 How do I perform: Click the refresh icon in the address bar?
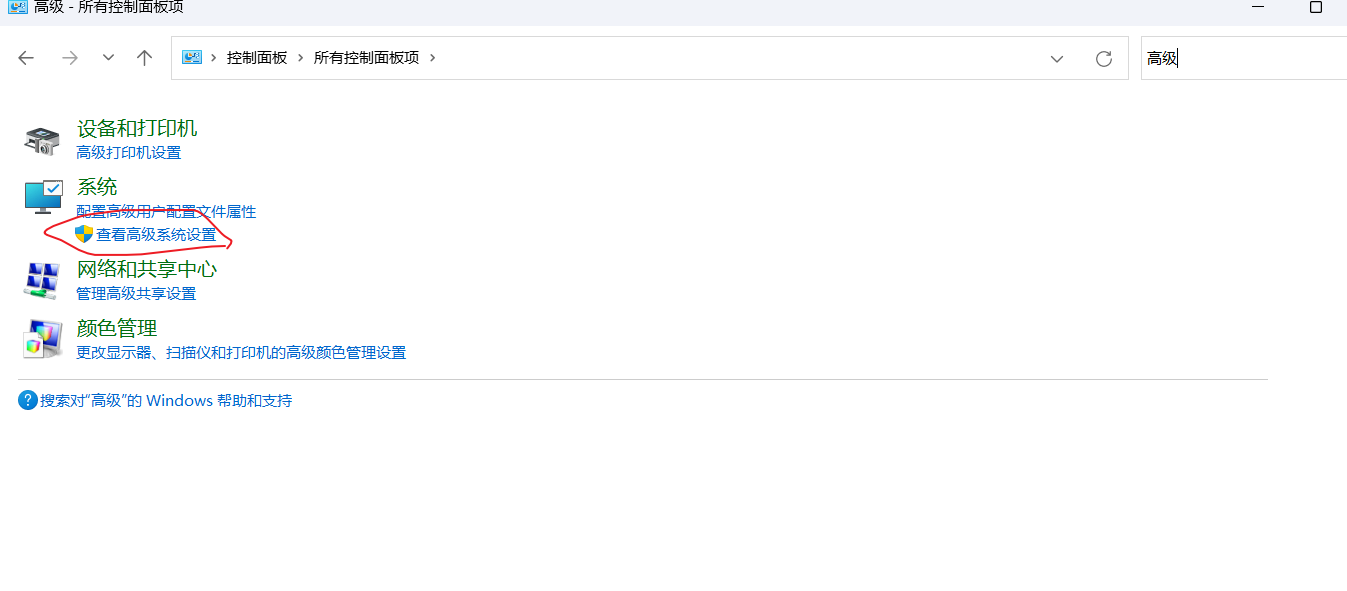(1104, 57)
